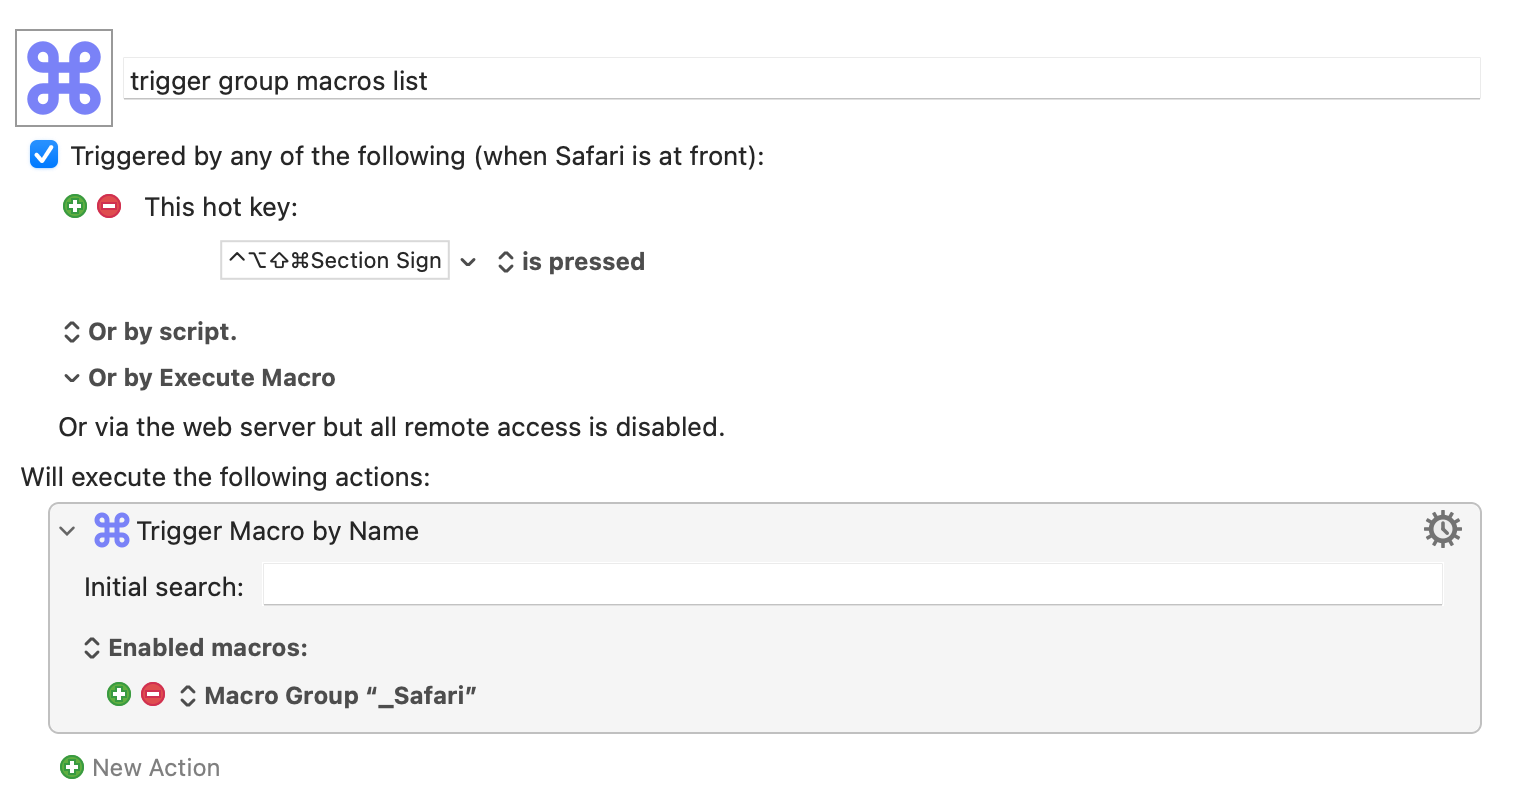Expand the Or by Execute Macro section

click(x=199, y=378)
